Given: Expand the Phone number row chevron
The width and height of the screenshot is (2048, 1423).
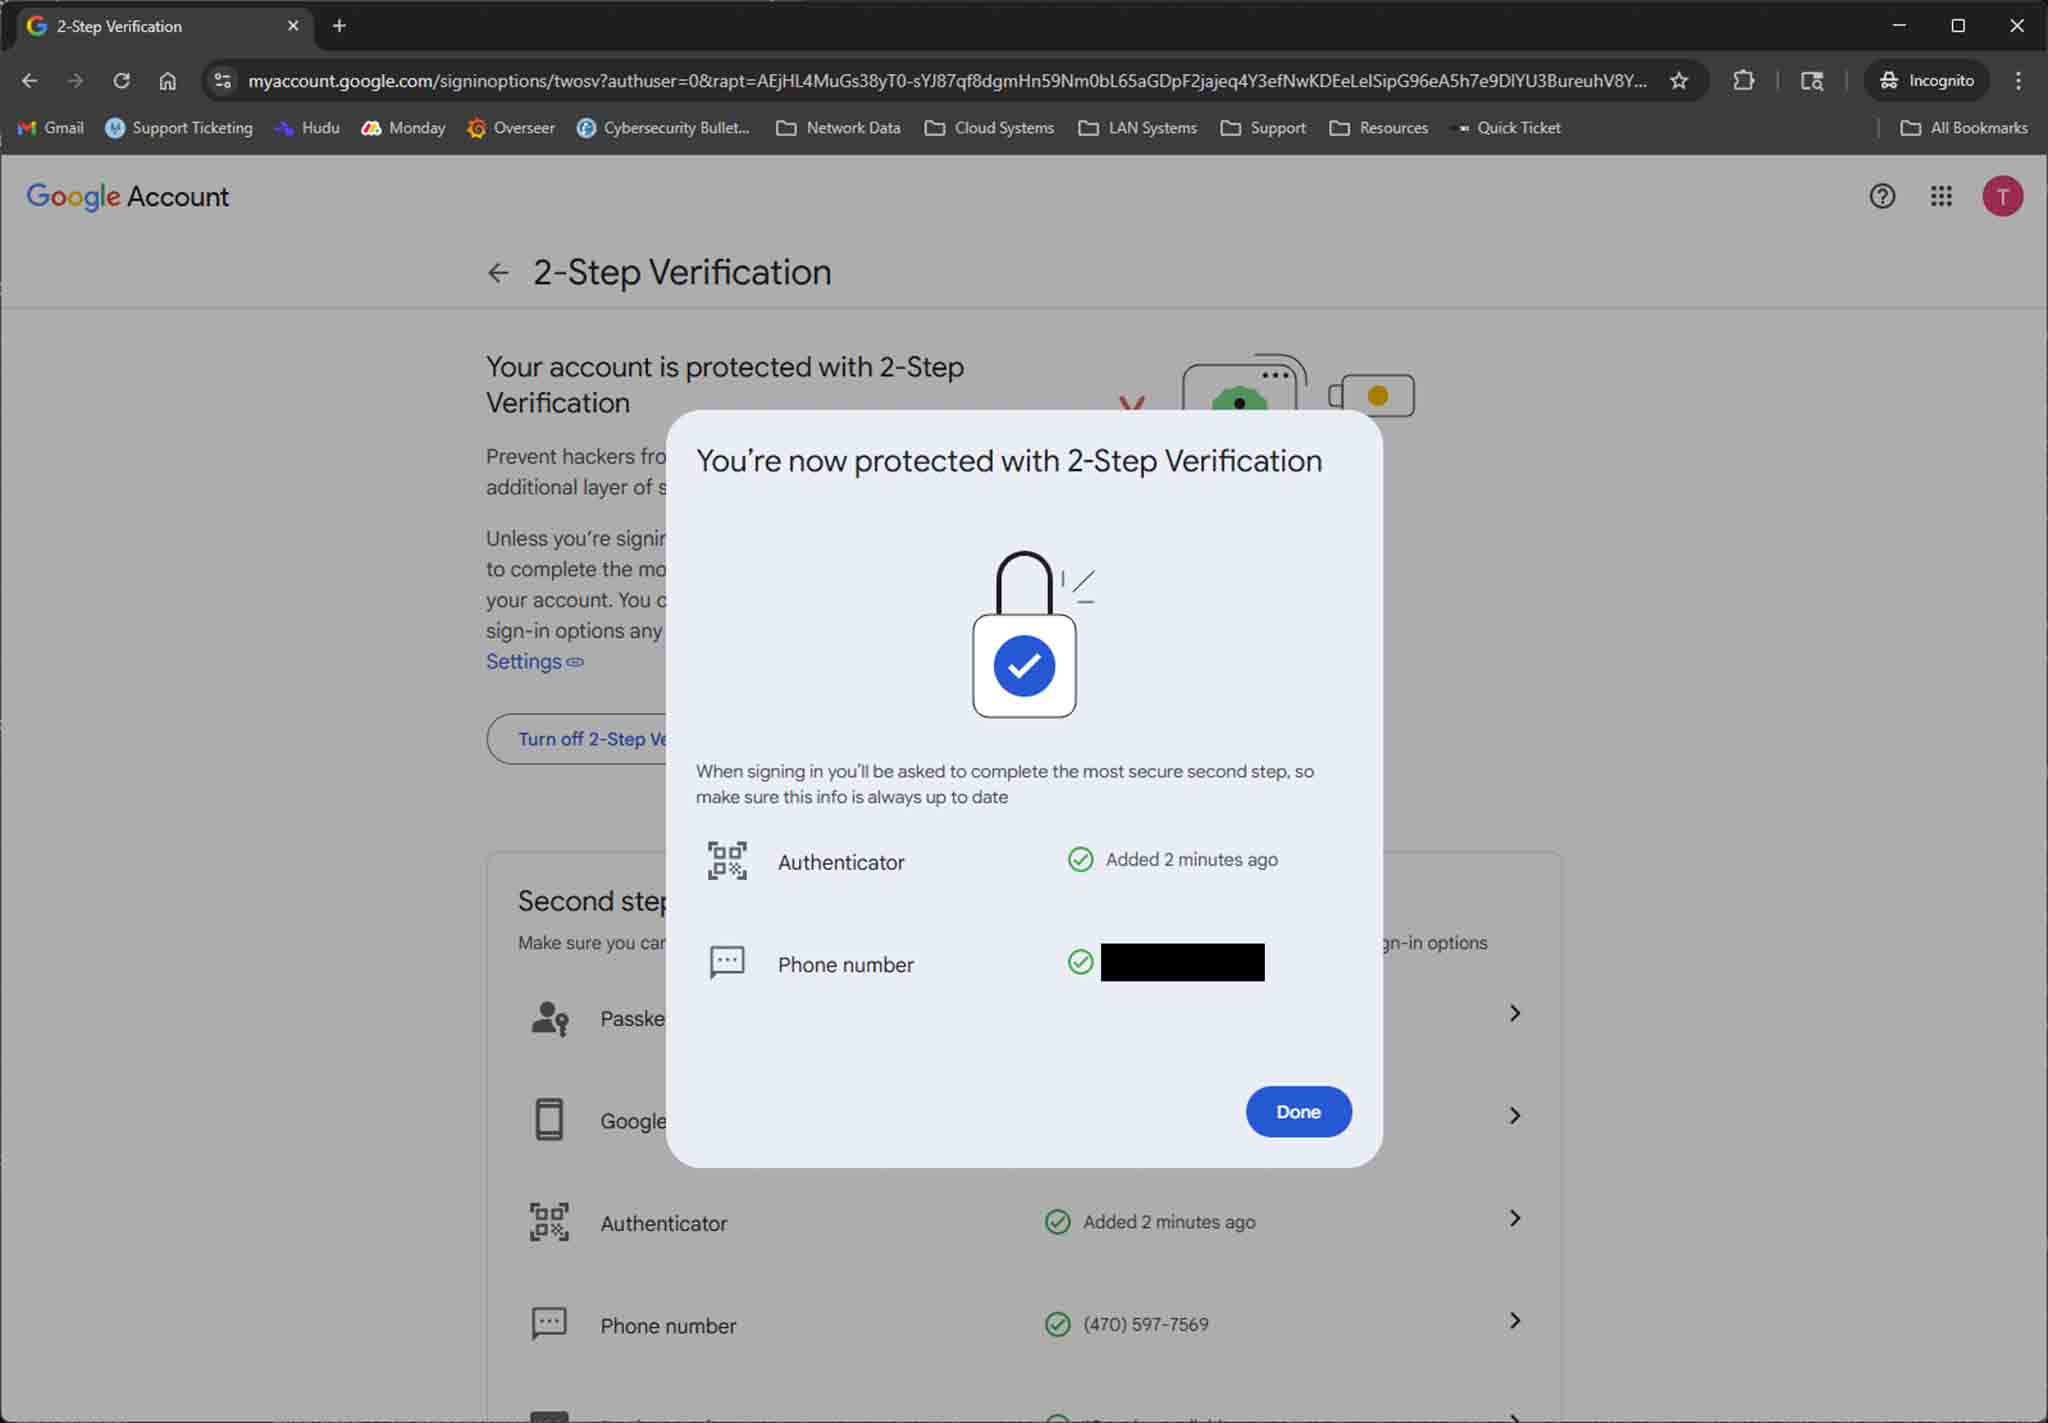Looking at the screenshot, I should pos(1514,1321).
